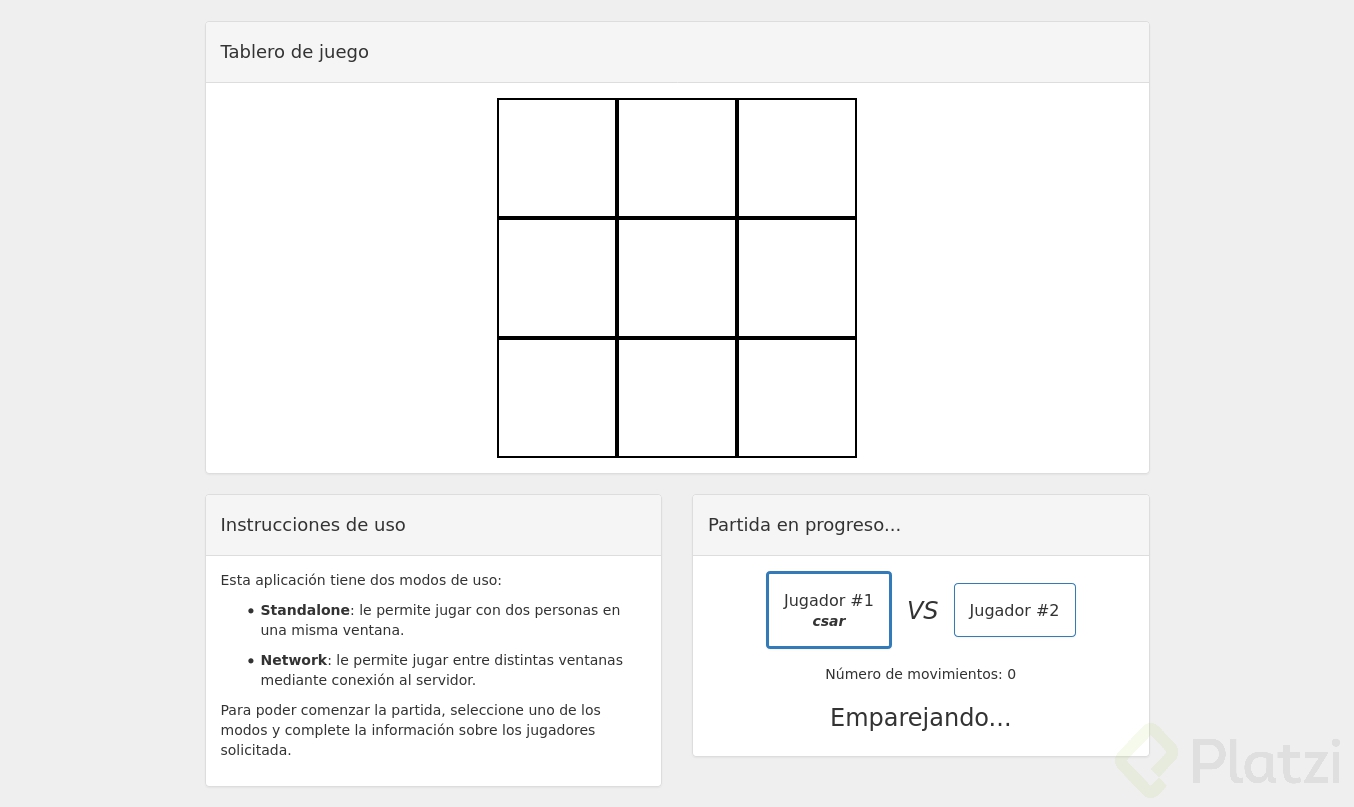The image size is (1354, 807).
Task: Click the top-center cell of the grid
Action: click(x=677, y=158)
